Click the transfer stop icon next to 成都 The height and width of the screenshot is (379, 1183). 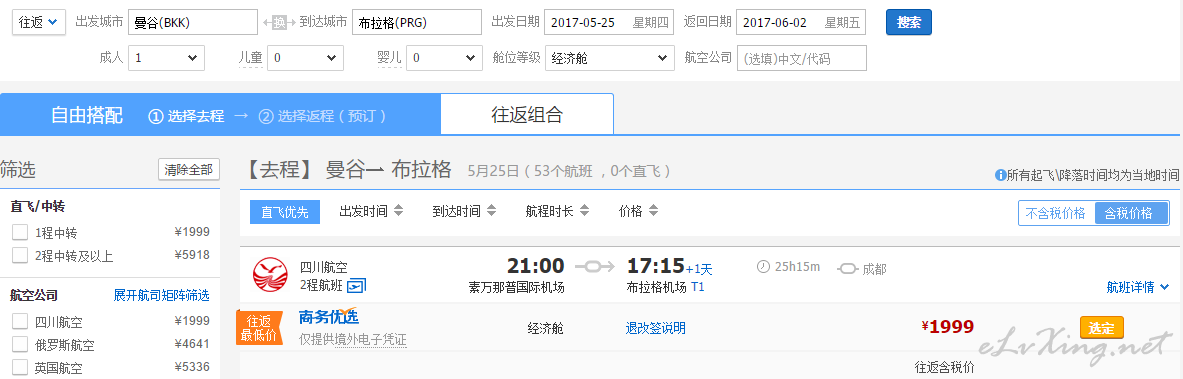click(x=849, y=267)
